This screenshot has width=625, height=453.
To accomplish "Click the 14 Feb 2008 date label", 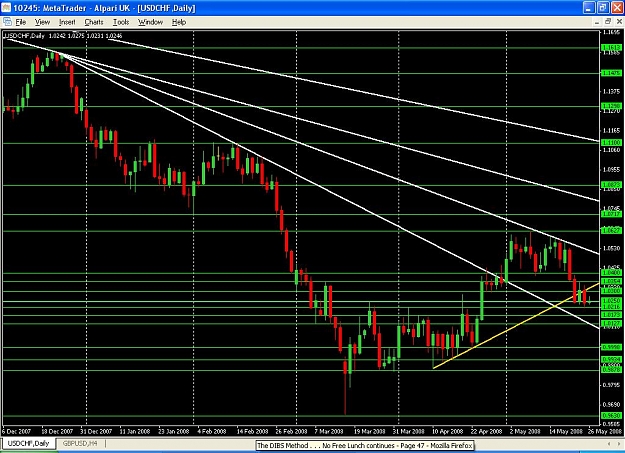I will [x=252, y=431].
